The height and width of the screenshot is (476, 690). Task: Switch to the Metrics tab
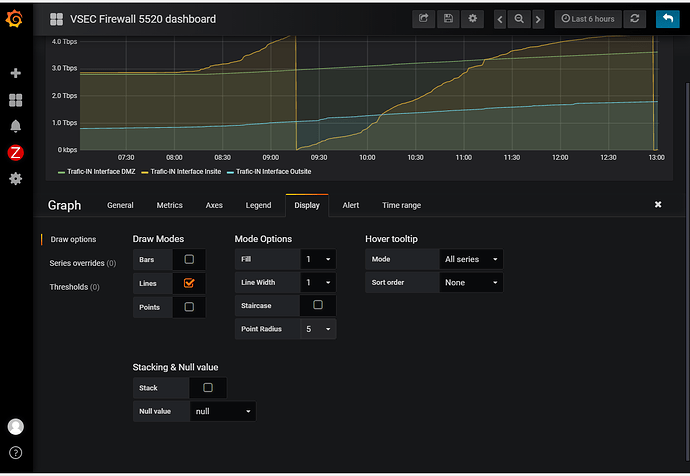coord(169,205)
